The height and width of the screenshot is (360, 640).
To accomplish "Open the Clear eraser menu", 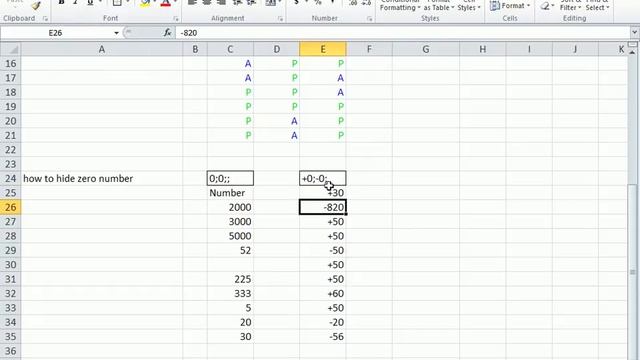I will tap(546, 6).
